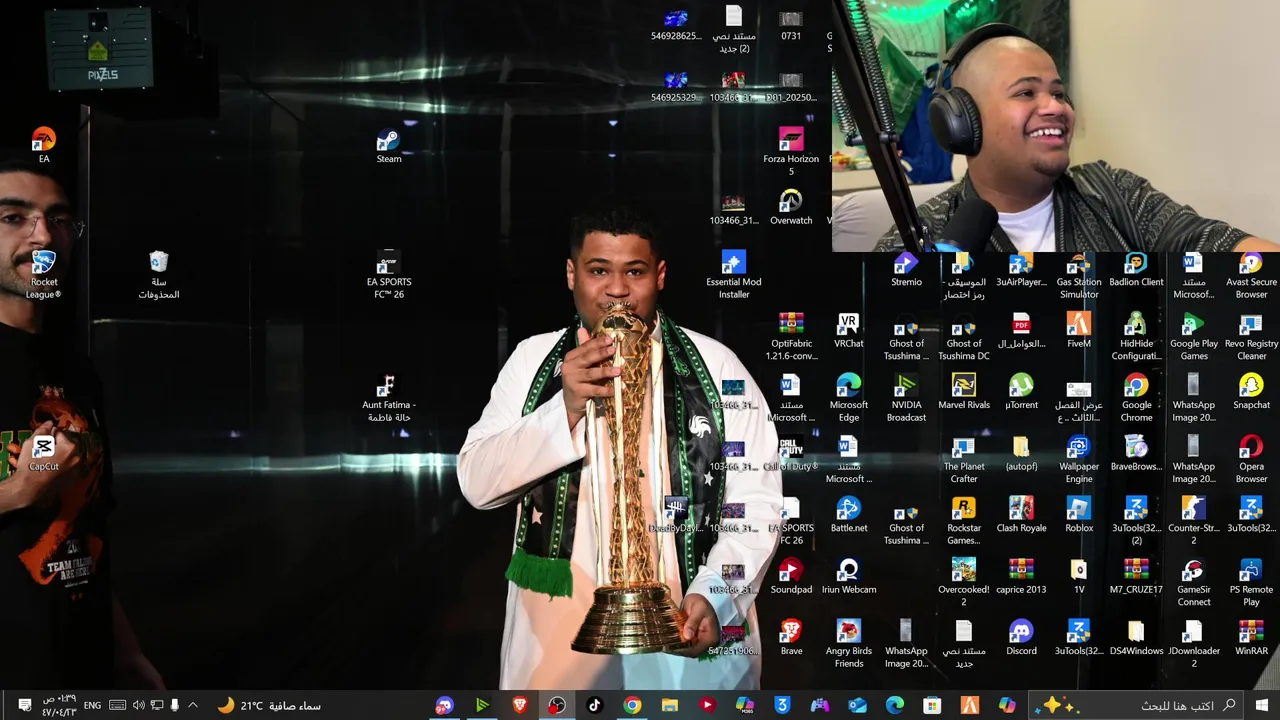Select the Stremio desktop icon

pos(906,269)
